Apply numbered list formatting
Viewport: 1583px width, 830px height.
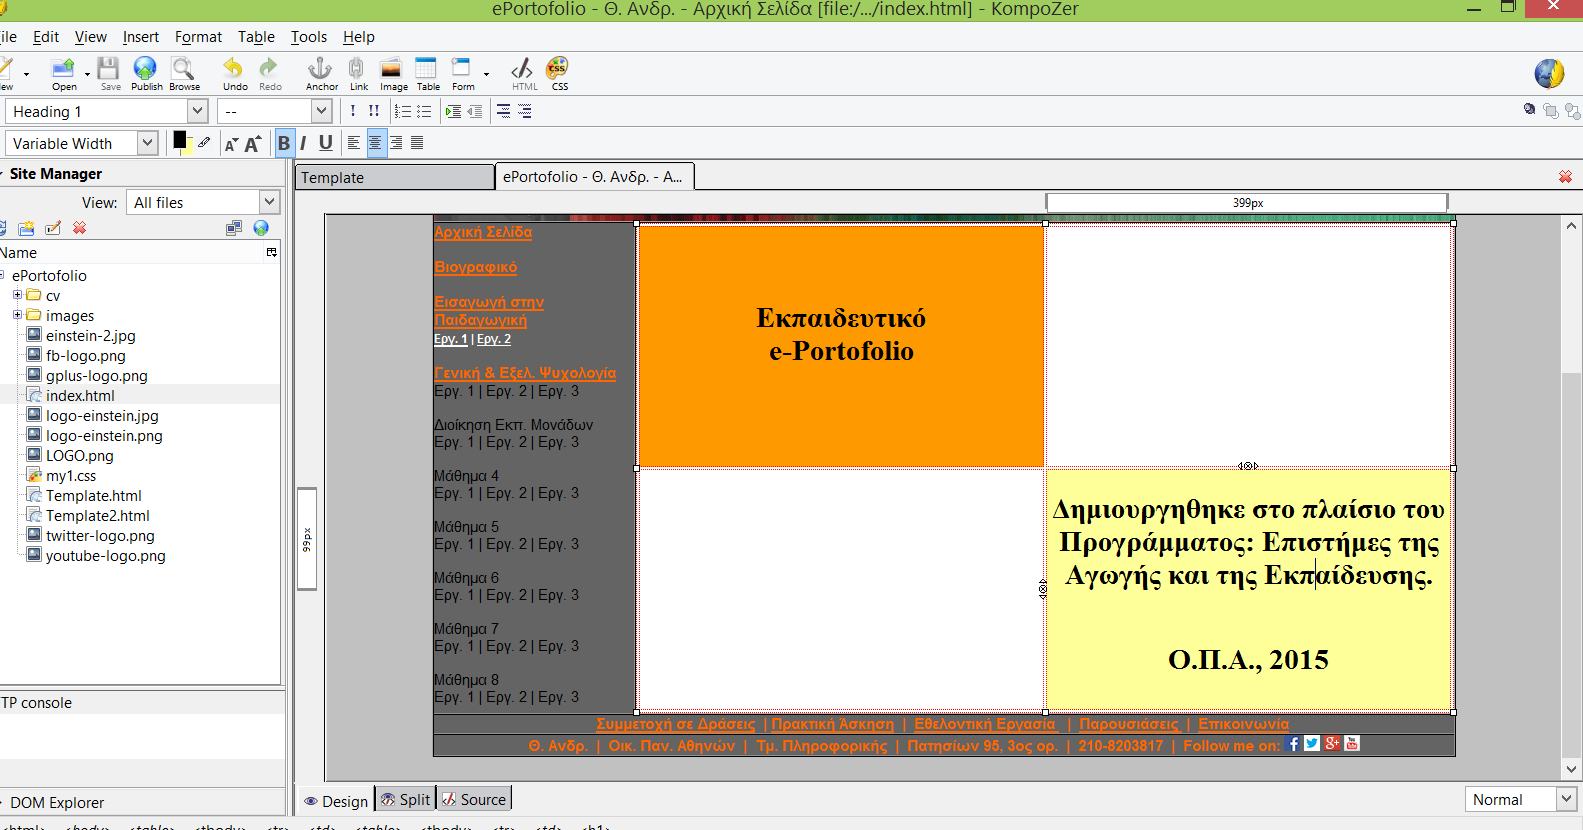[x=403, y=111]
